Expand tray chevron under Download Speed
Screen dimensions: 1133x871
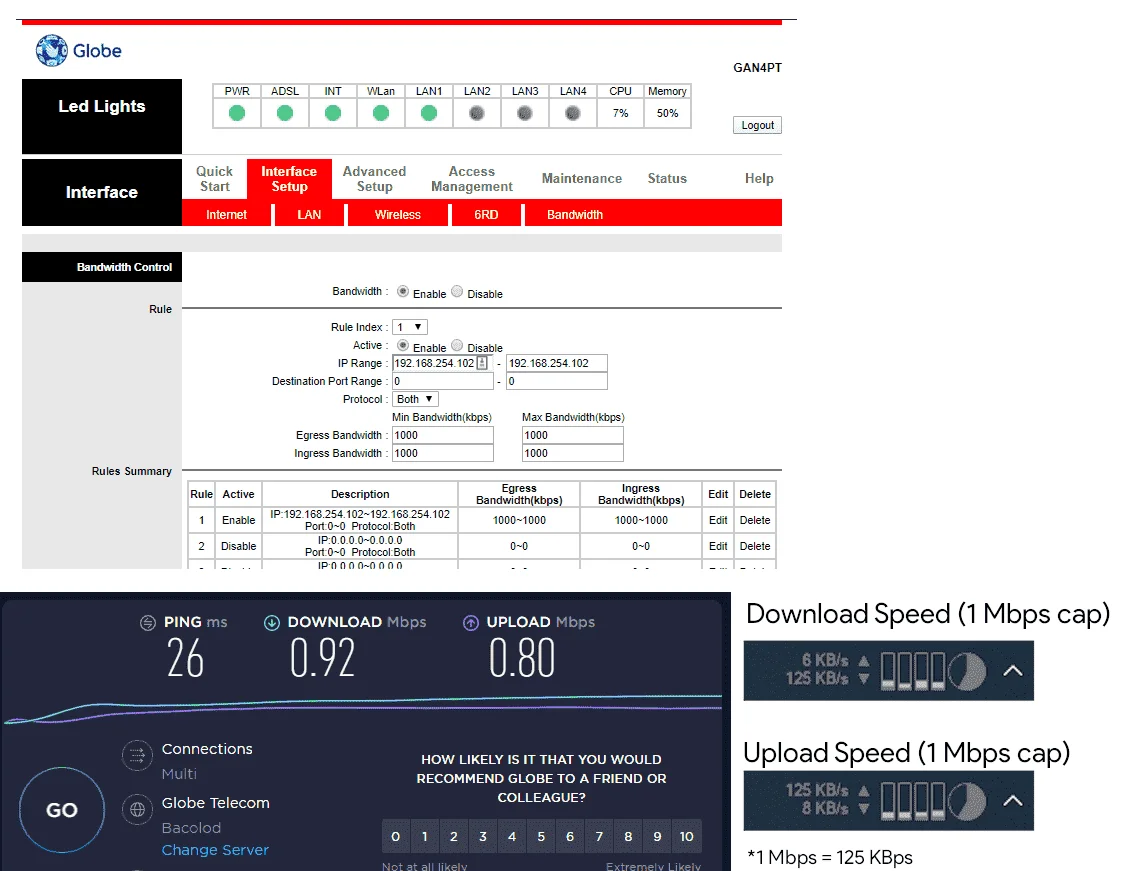1013,671
